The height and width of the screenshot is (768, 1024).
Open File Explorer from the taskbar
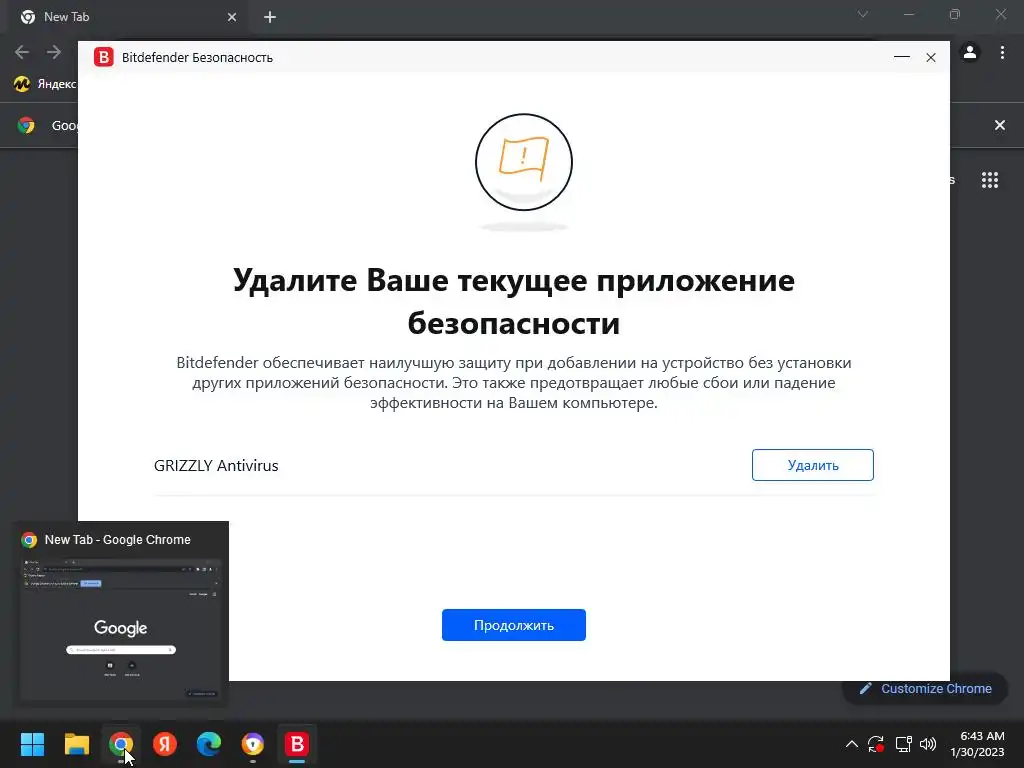pos(76,744)
